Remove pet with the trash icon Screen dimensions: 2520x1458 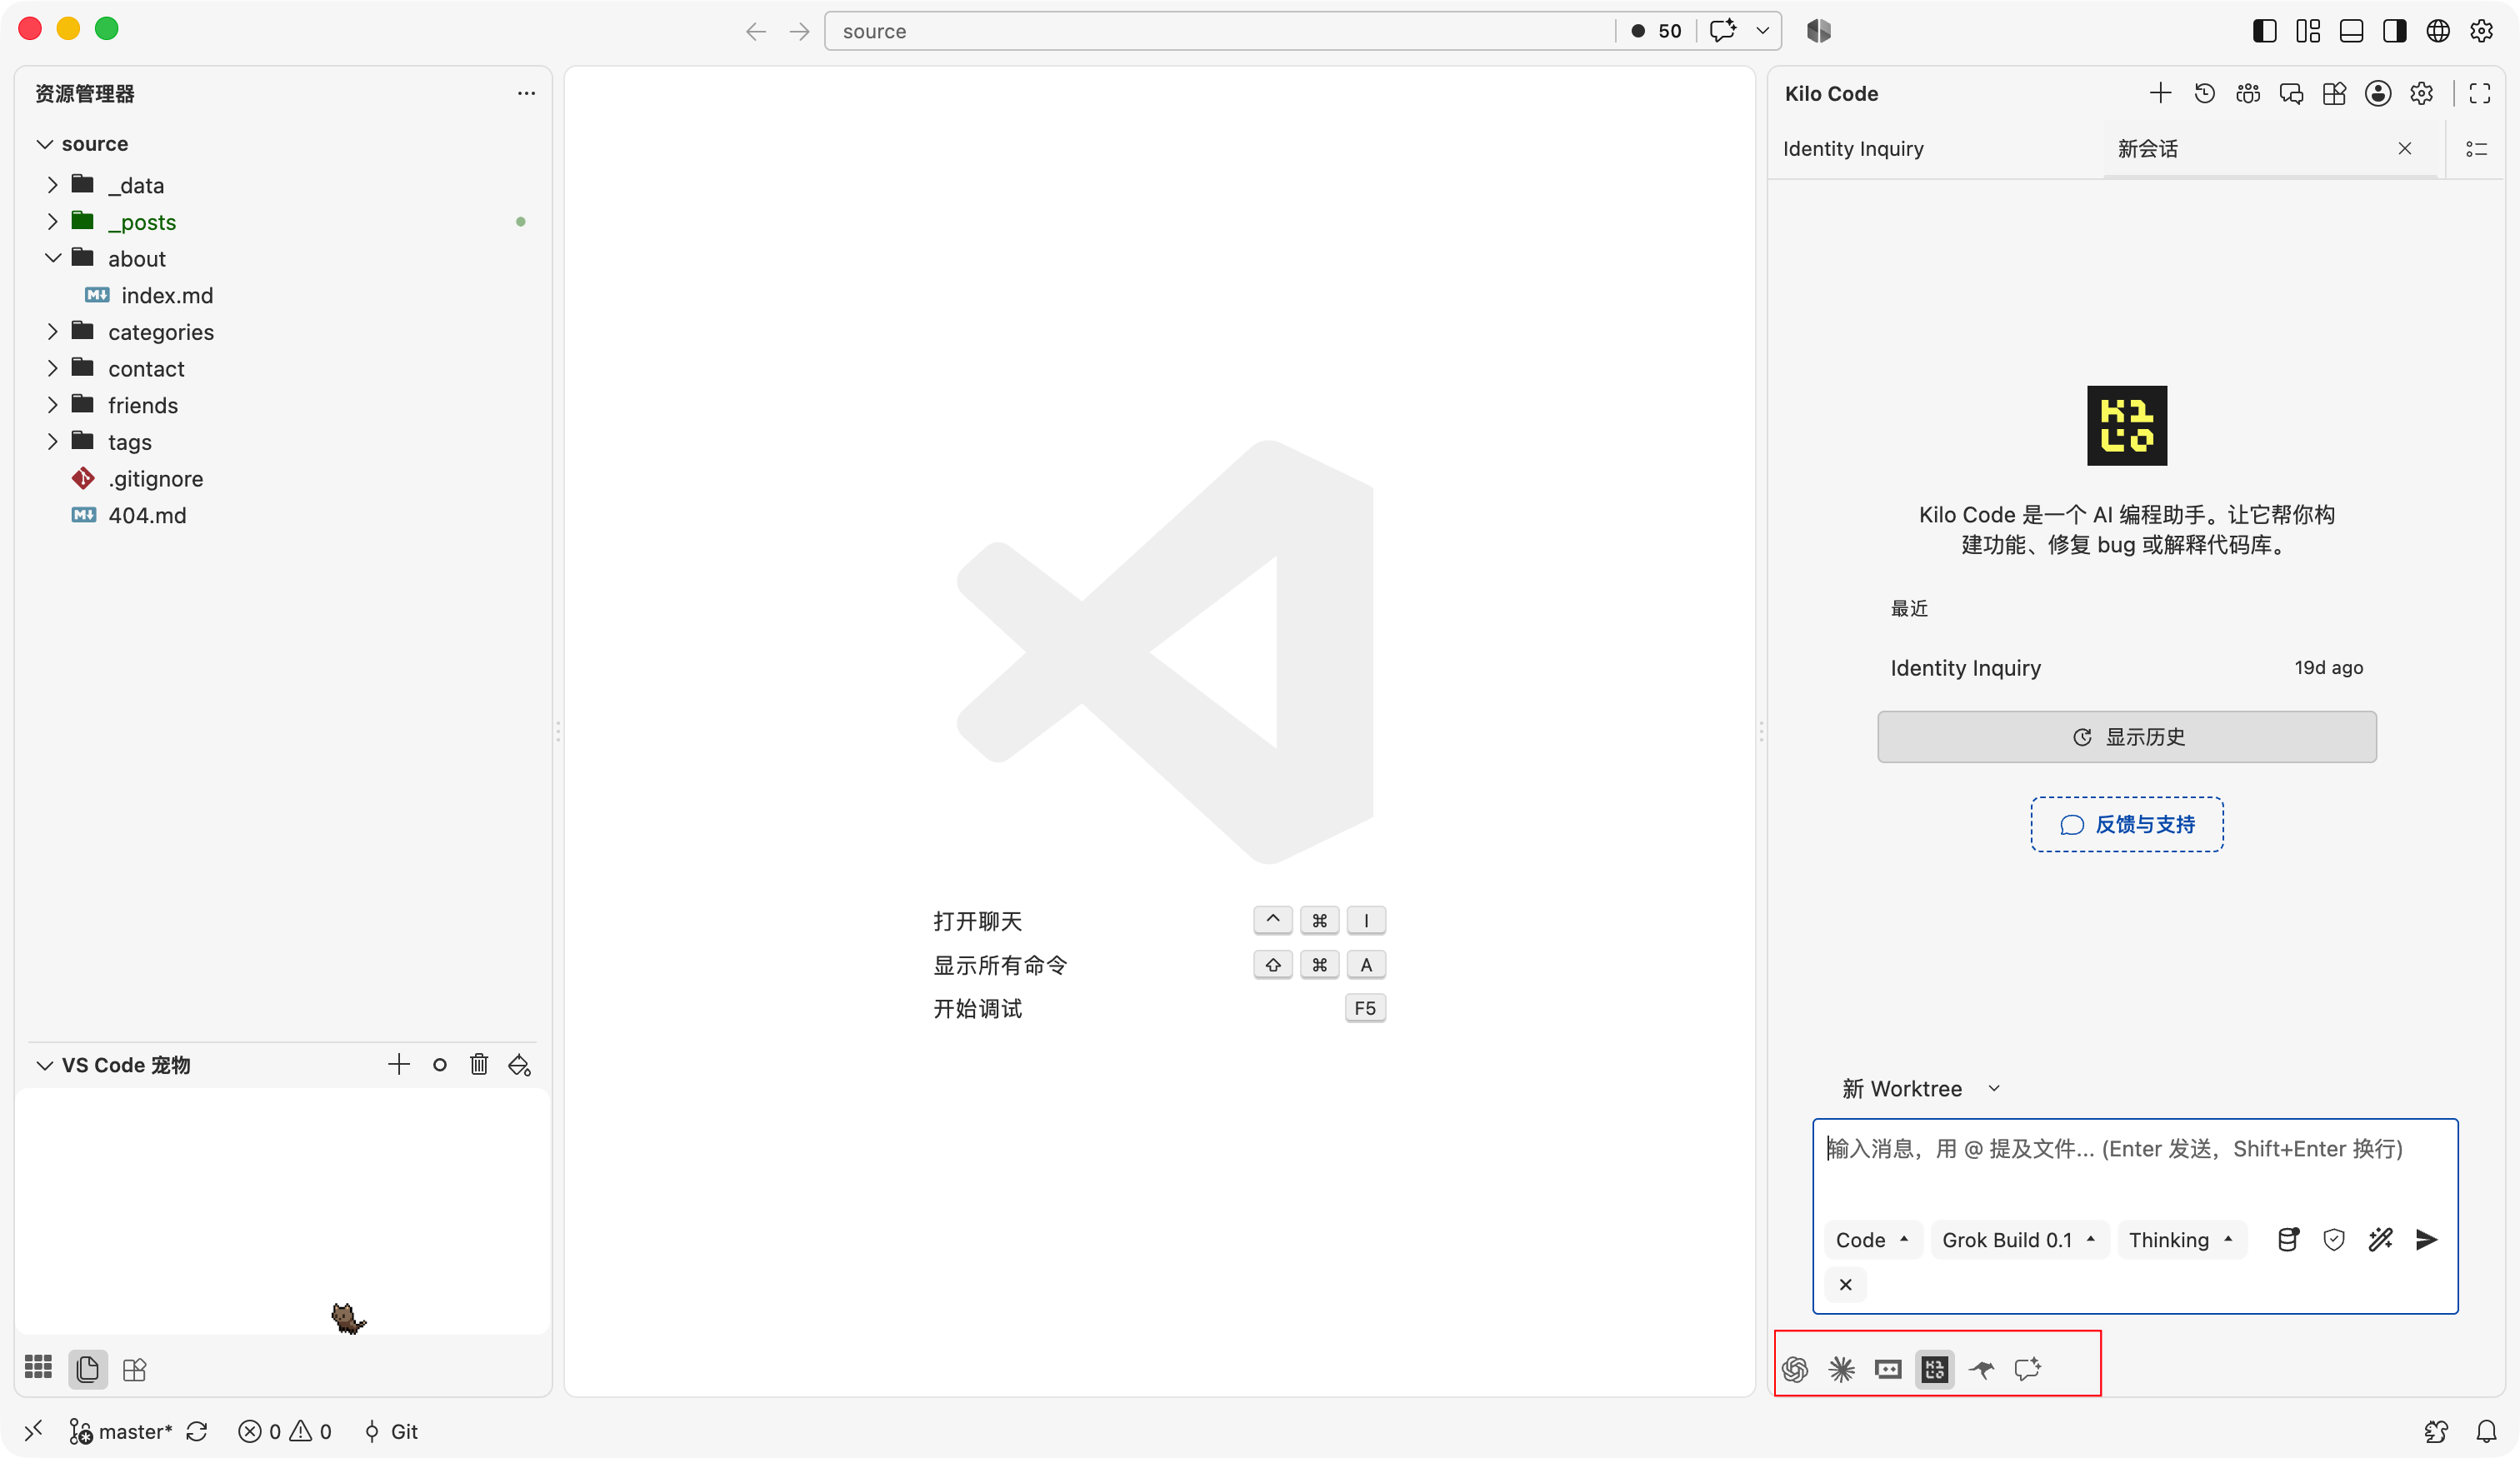[x=479, y=1064]
